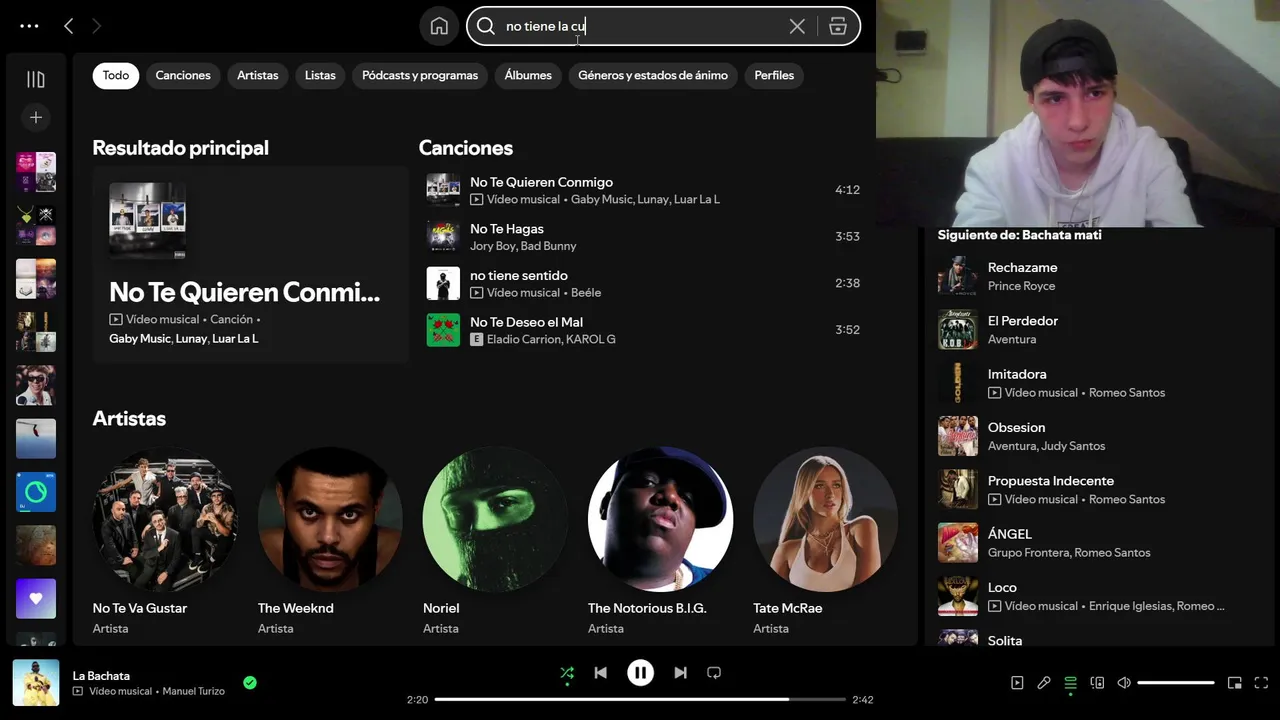Open artist No Te Va Gustar
The height and width of the screenshot is (720, 1280).
[165, 541]
